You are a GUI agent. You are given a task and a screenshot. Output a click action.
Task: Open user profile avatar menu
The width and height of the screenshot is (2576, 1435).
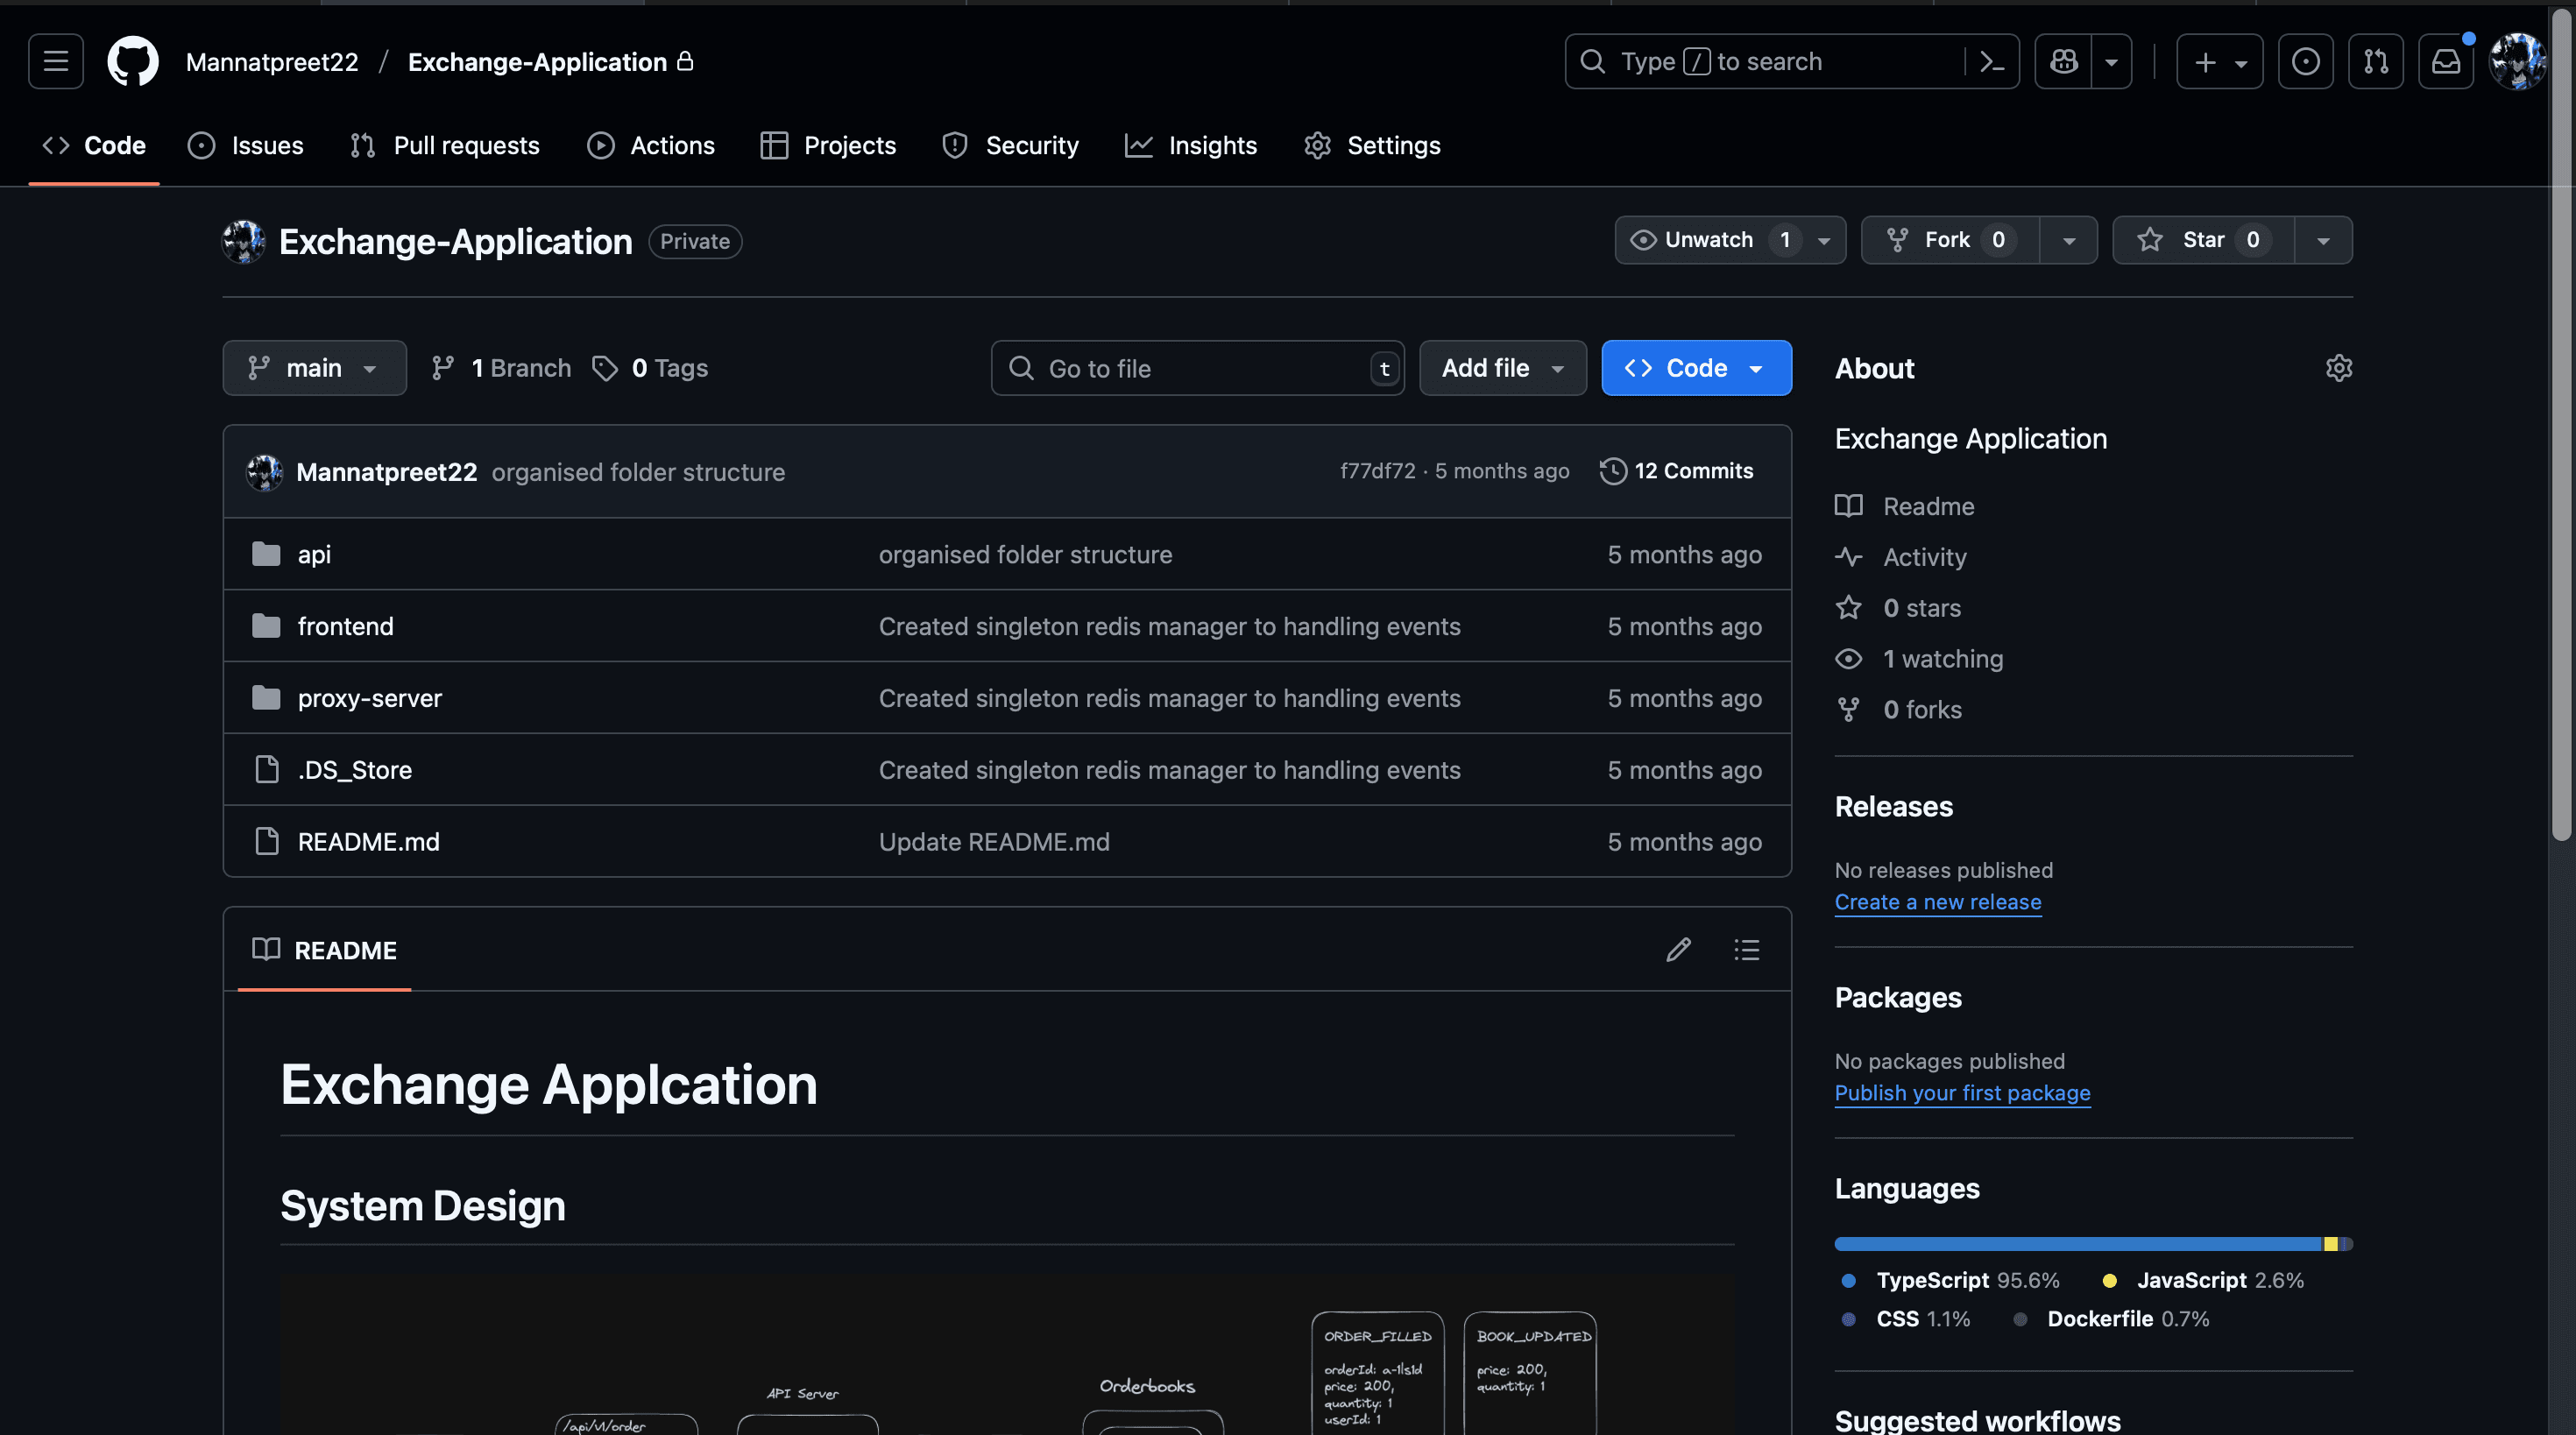pyautogui.click(x=2517, y=62)
